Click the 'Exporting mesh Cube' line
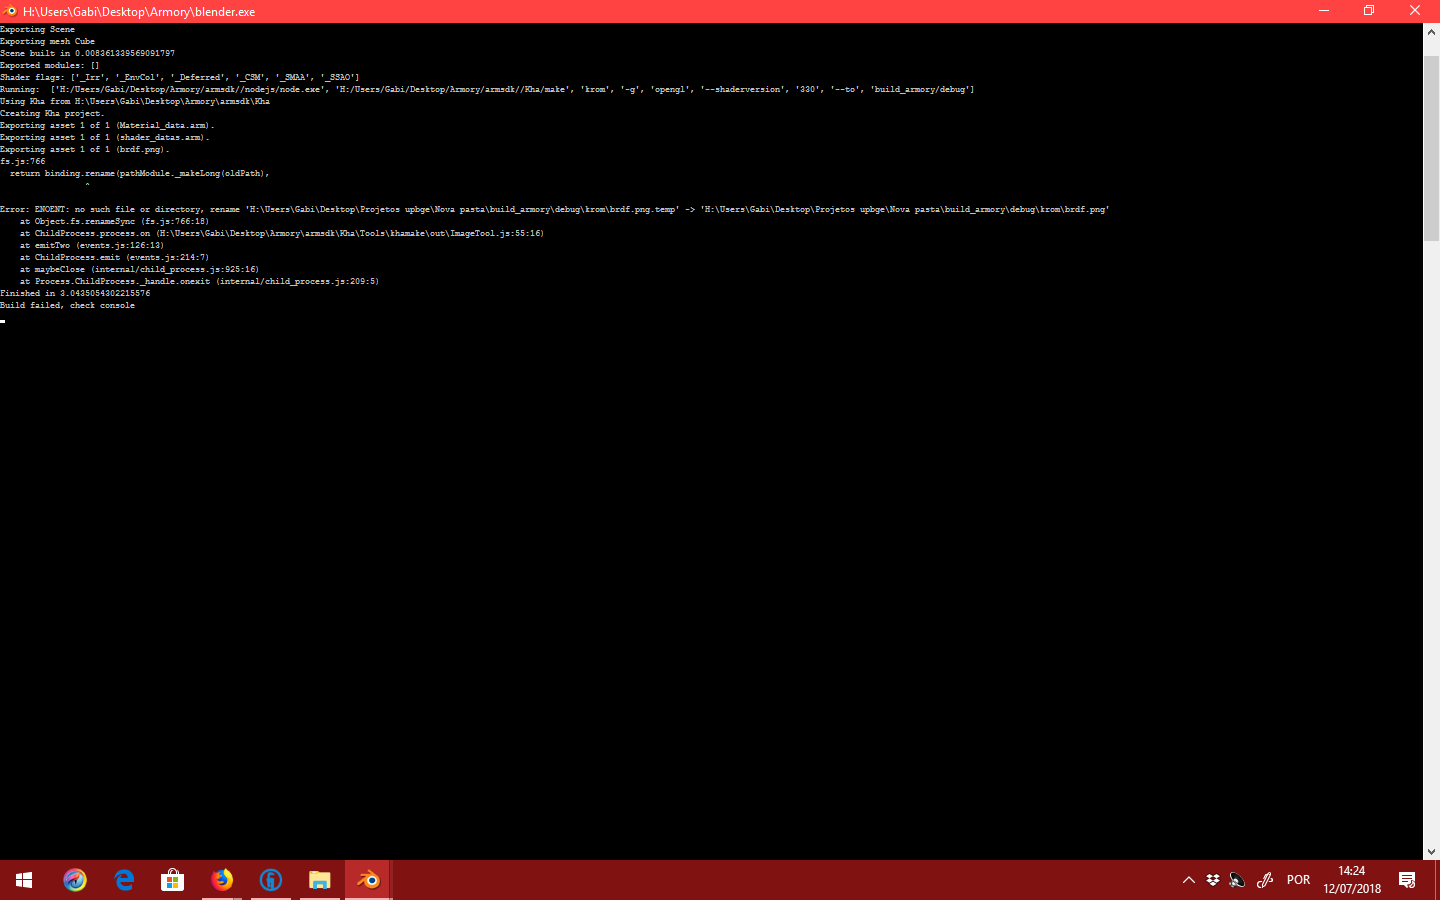This screenshot has height=900, width=1440. (x=47, y=41)
